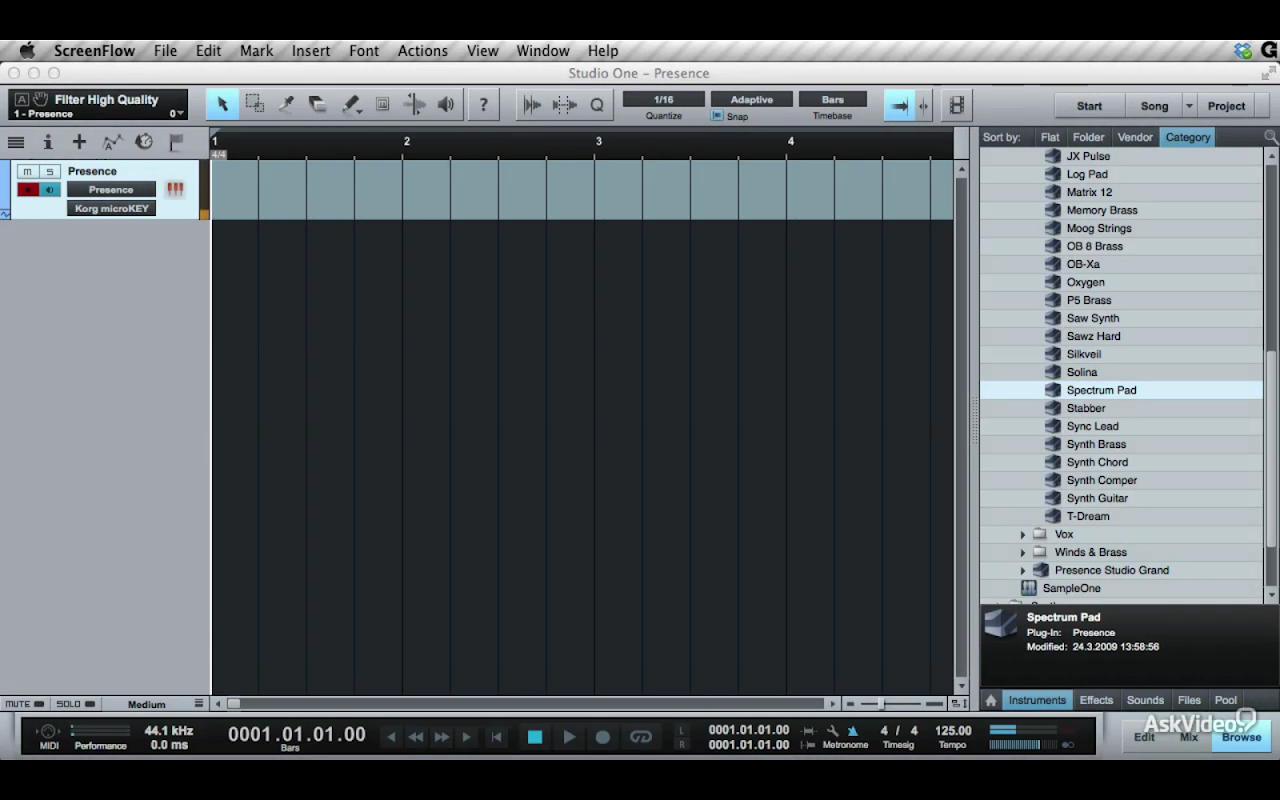Select the Listen speaker tool
Screen dimensions: 1280x800
[446, 104]
